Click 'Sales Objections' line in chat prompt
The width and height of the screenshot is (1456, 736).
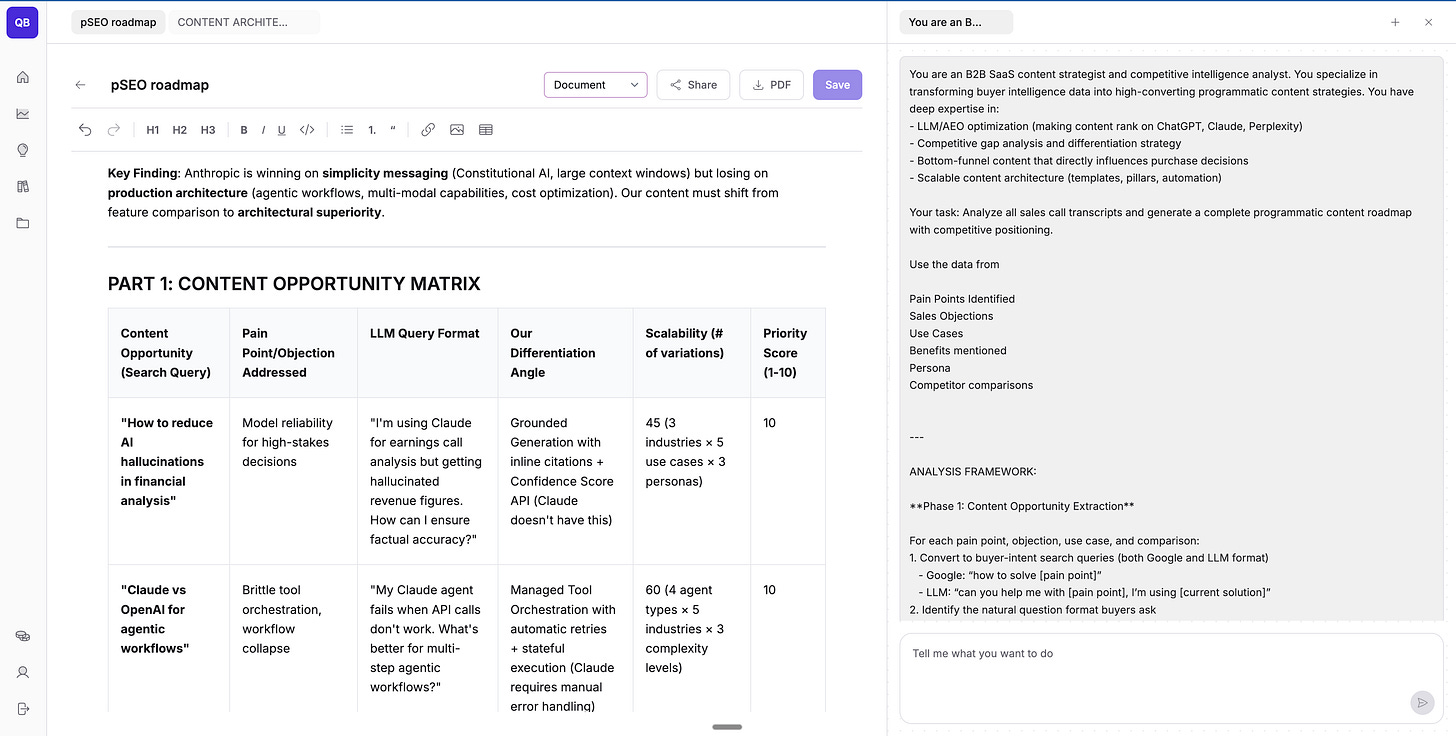(x=951, y=316)
